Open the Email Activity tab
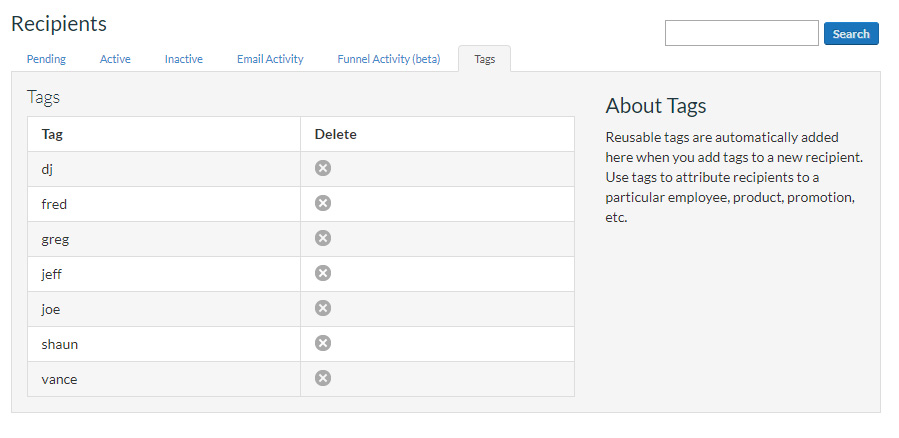This screenshot has height=438, width=899. (x=270, y=59)
